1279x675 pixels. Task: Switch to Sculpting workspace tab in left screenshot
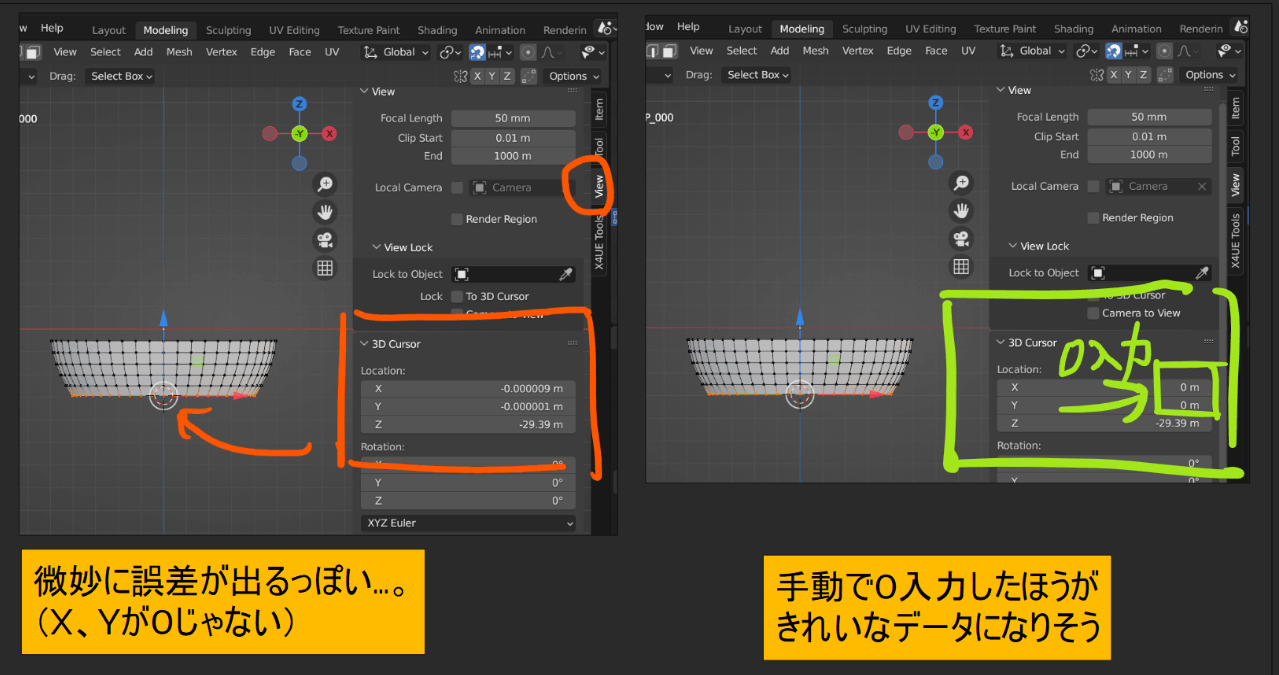228,30
